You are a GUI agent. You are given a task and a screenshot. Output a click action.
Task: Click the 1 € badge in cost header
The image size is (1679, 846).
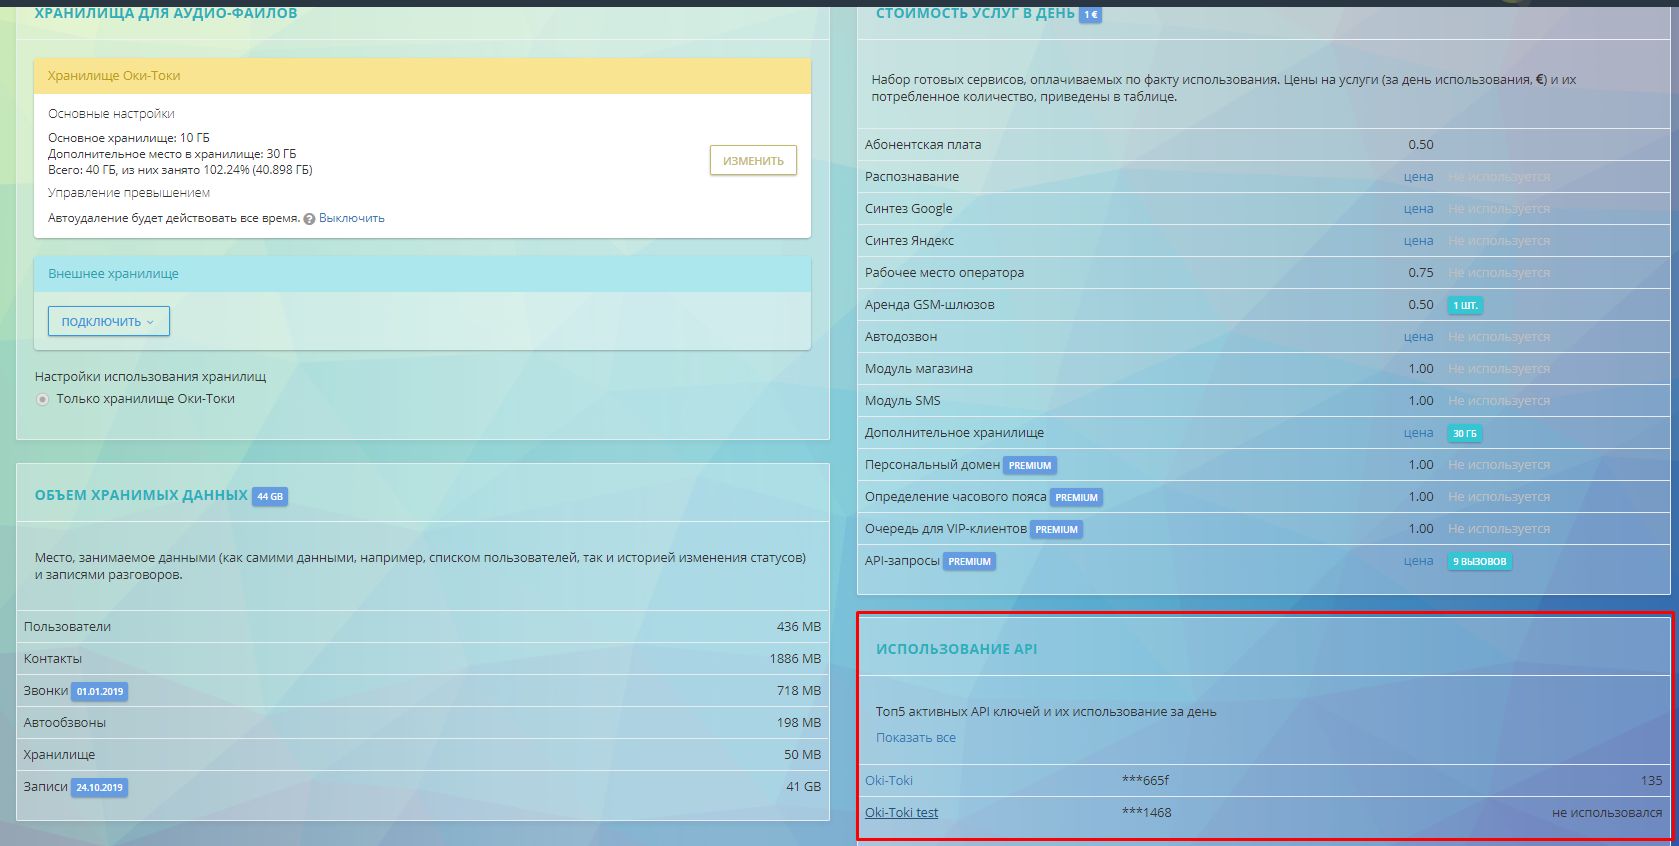(x=1090, y=15)
